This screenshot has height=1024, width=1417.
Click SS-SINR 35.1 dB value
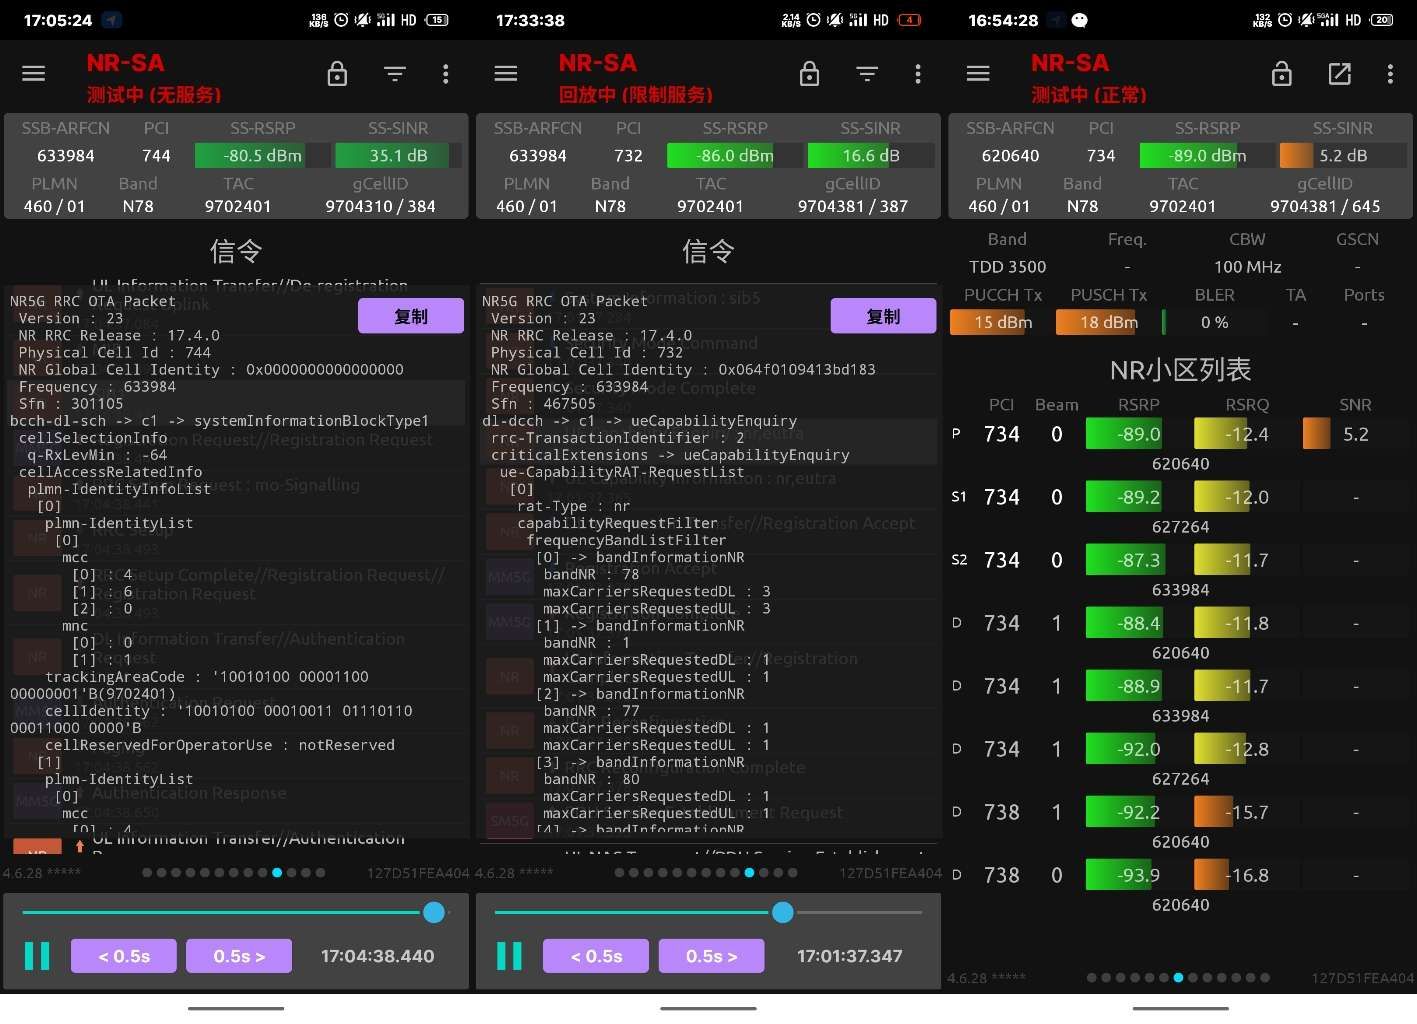pyautogui.click(x=398, y=155)
